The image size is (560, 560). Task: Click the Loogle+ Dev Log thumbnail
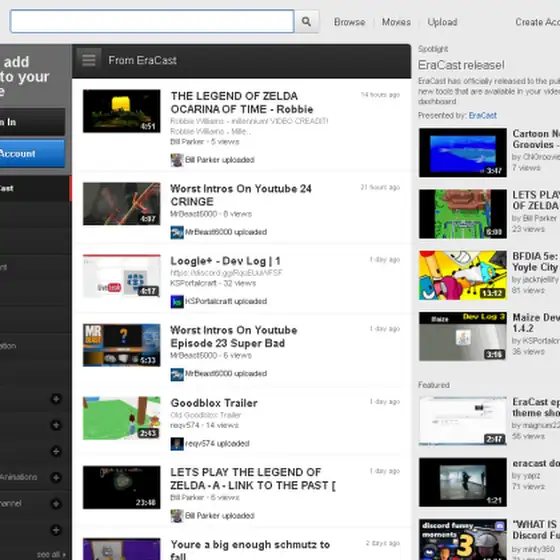click(x=121, y=276)
